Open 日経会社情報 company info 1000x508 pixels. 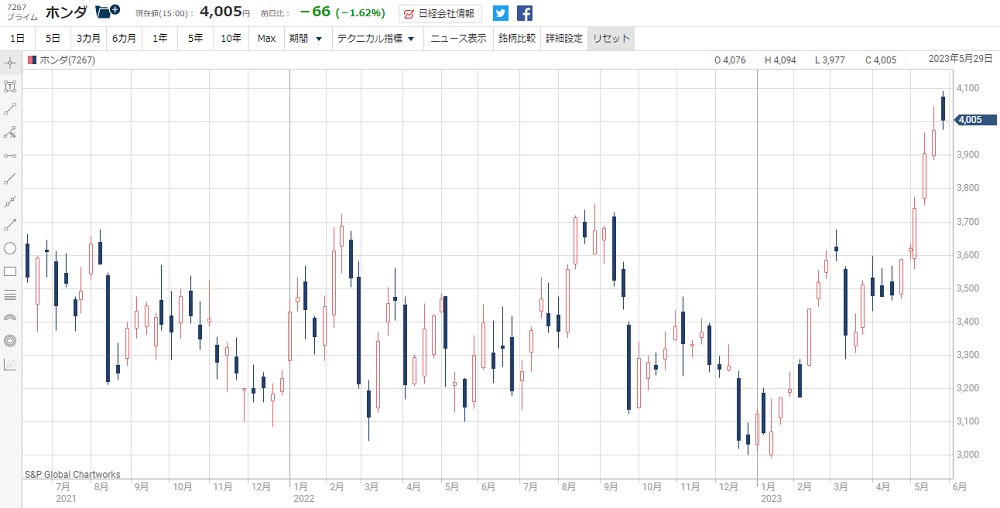[441, 13]
